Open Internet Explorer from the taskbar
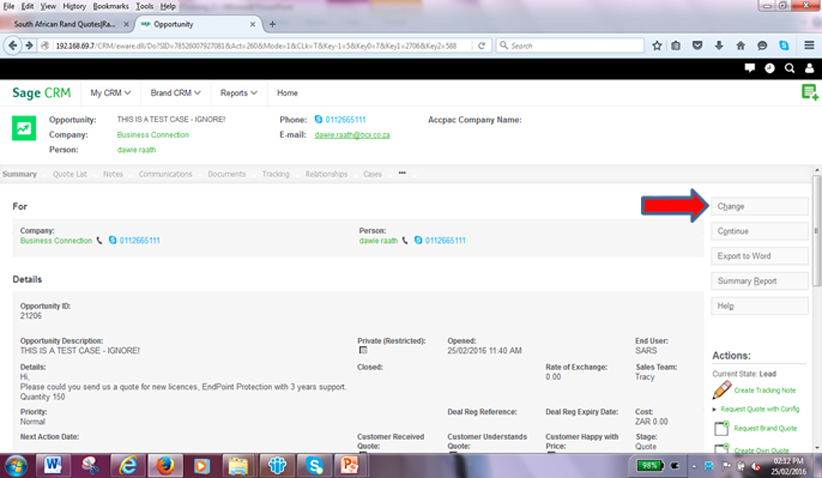This screenshot has width=822, height=478. pyautogui.click(x=127, y=465)
